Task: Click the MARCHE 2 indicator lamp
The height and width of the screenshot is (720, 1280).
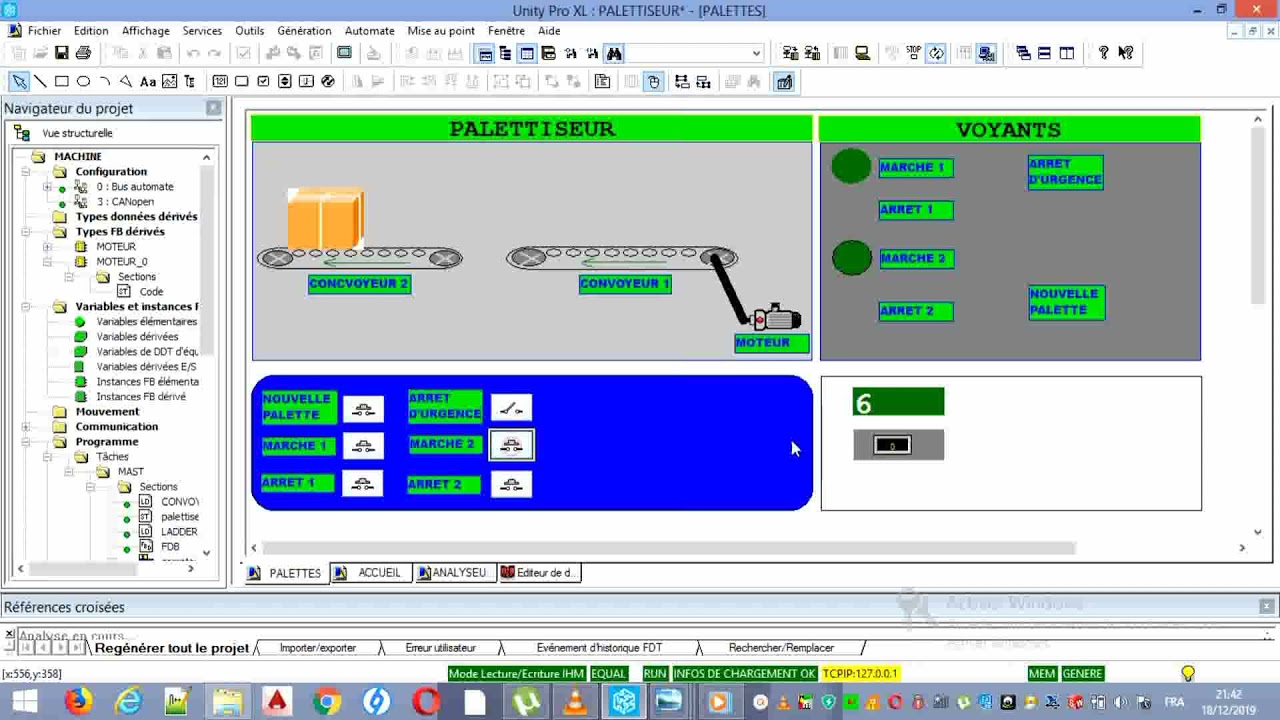Action: (x=852, y=258)
